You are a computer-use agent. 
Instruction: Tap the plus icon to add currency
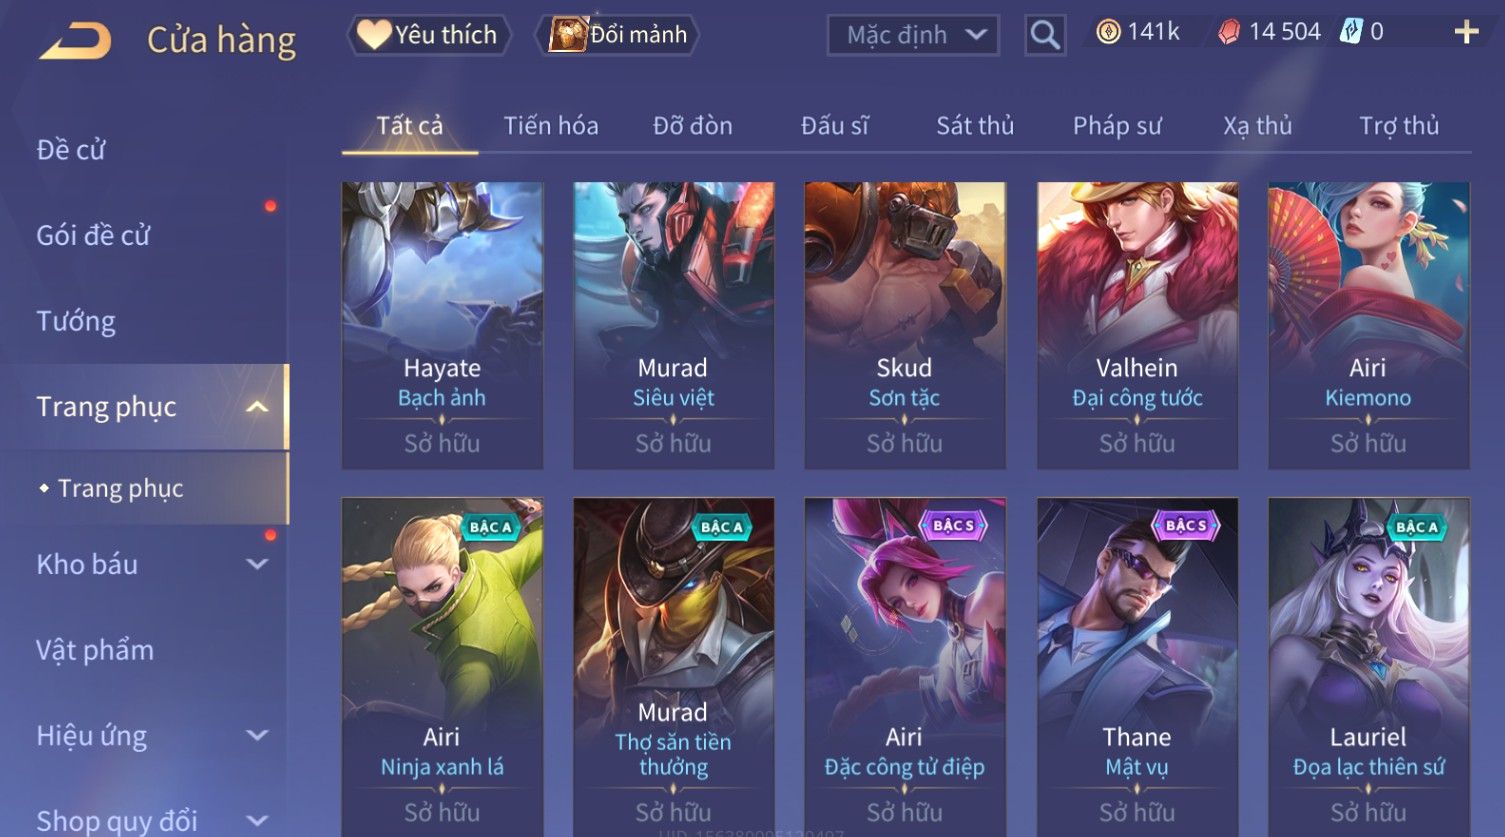coord(1466,33)
